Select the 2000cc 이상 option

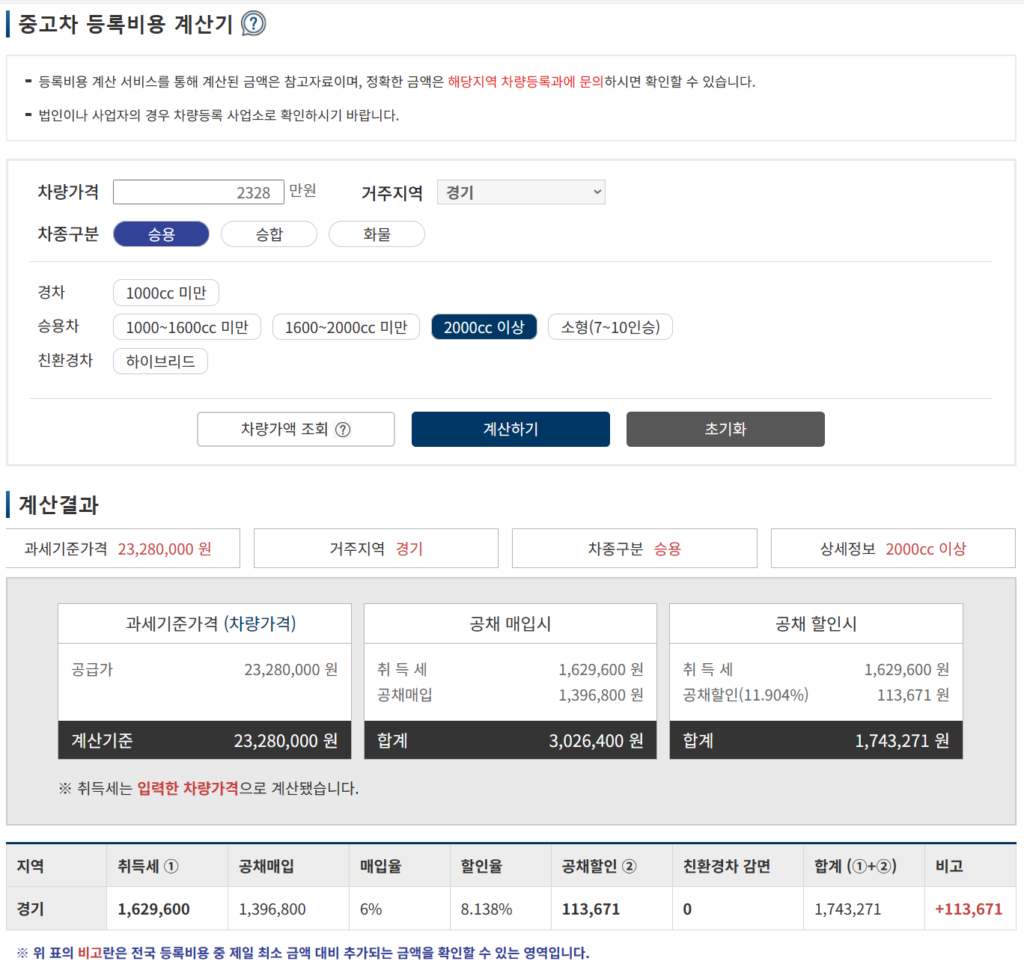(484, 326)
